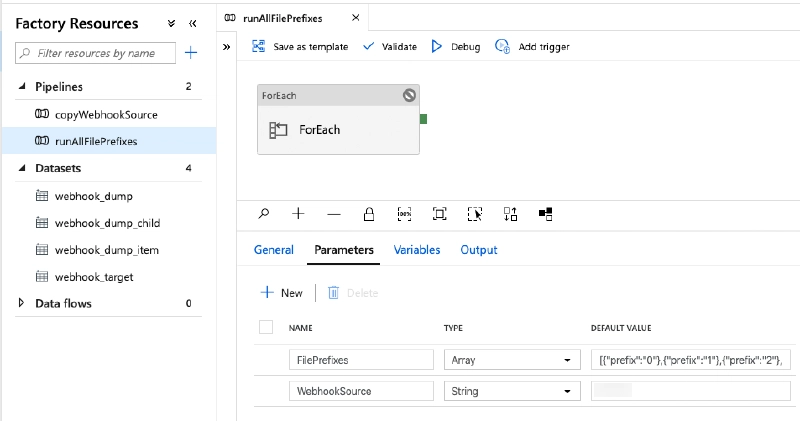Click New to add a parameter
The image size is (800, 421).
coord(291,293)
